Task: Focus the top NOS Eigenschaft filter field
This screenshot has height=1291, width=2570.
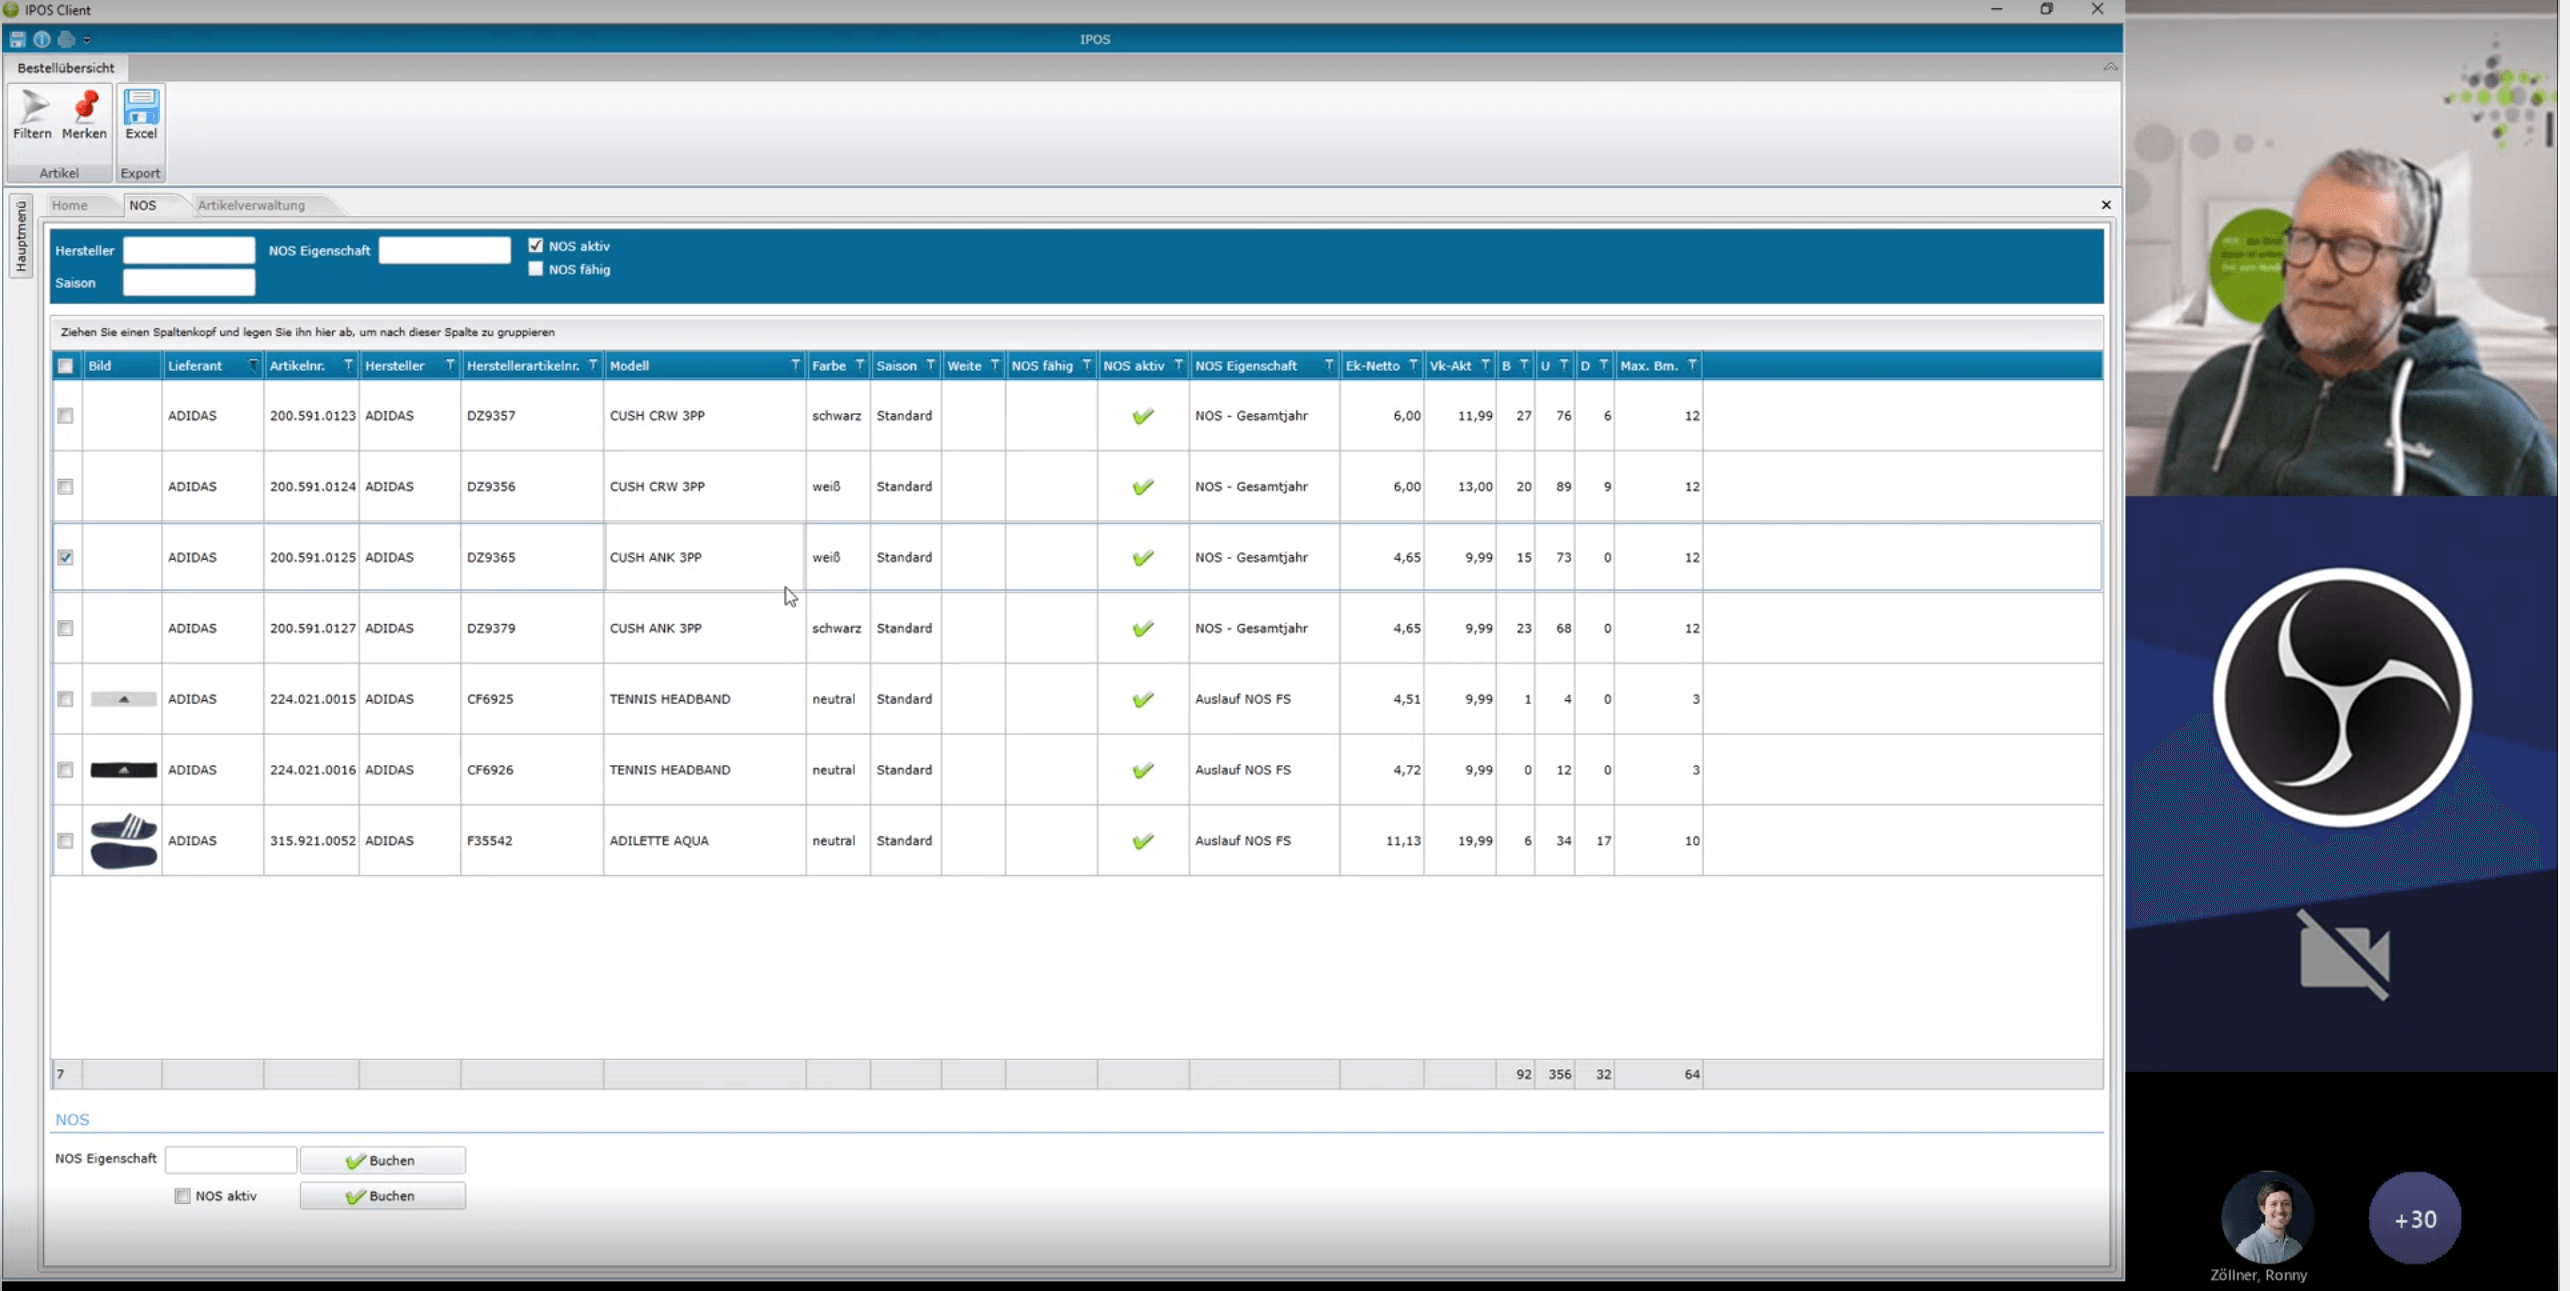Action: (x=445, y=250)
